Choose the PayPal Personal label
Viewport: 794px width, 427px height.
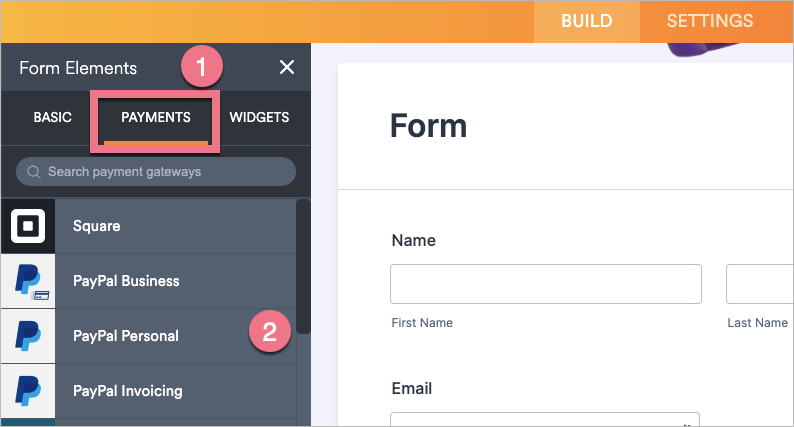125,336
